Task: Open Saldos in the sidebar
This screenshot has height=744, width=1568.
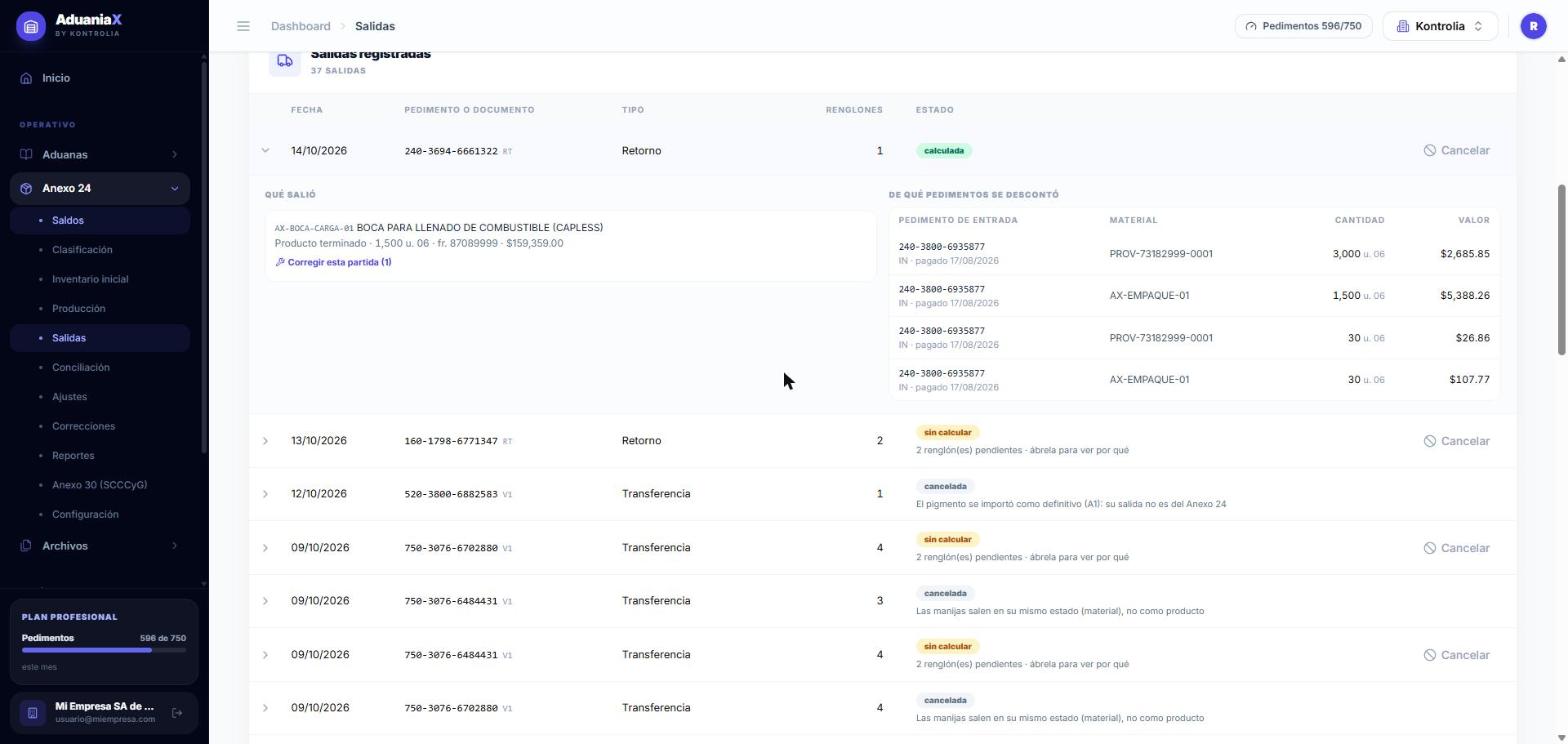Action: pyautogui.click(x=100, y=220)
